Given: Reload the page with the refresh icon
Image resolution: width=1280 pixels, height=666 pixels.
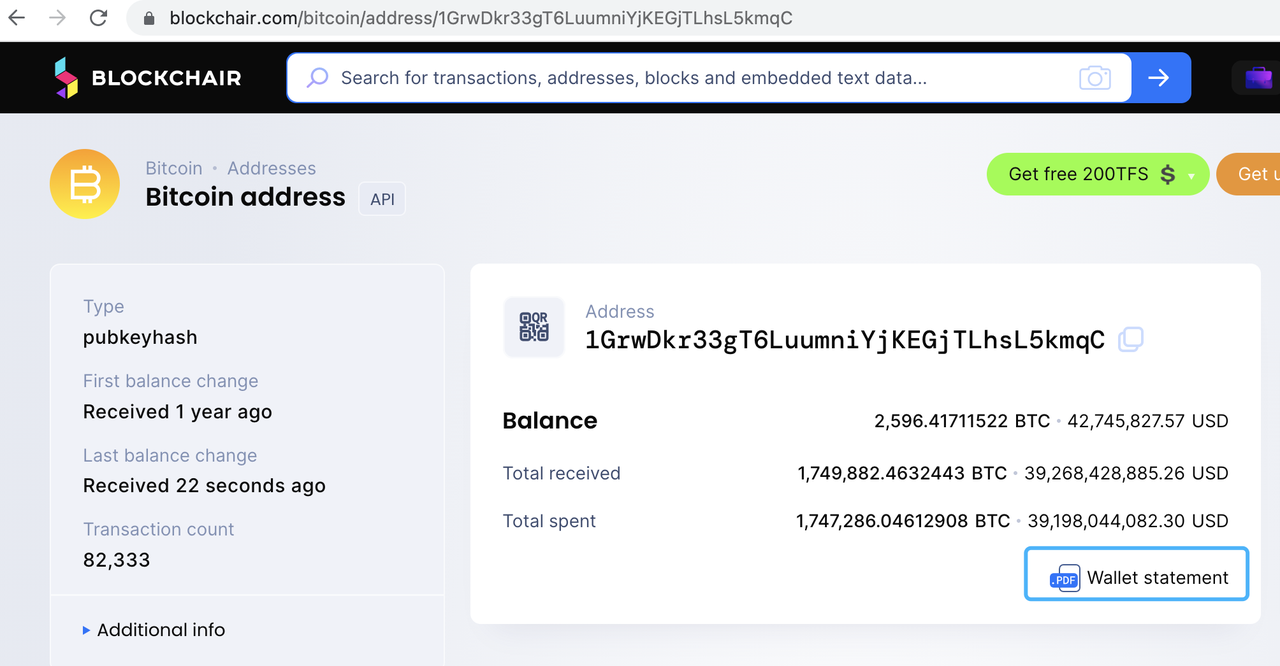Looking at the screenshot, I should (x=98, y=18).
